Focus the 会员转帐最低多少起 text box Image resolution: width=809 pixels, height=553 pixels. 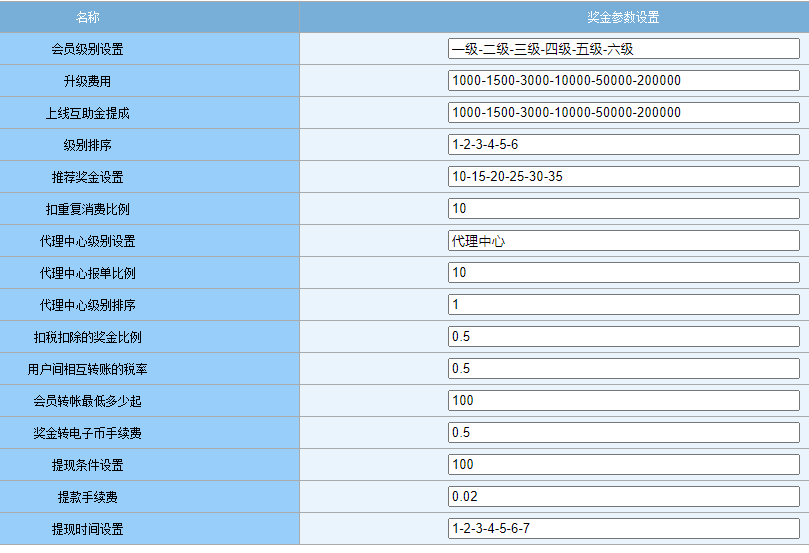[x=624, y=401]
